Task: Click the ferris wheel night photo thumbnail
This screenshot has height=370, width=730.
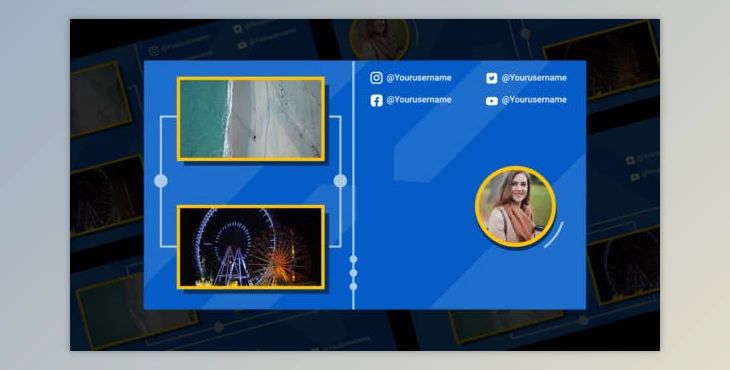Action: click(251, 247)
